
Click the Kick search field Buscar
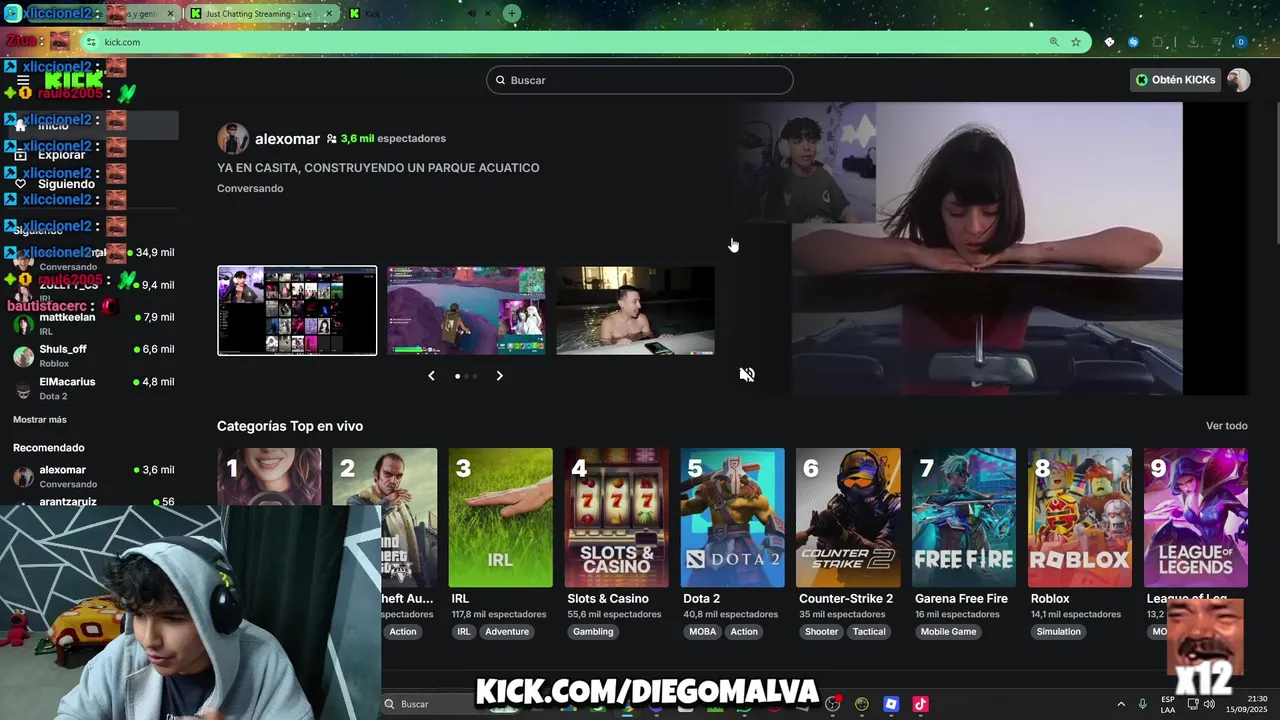coord(640,80)
